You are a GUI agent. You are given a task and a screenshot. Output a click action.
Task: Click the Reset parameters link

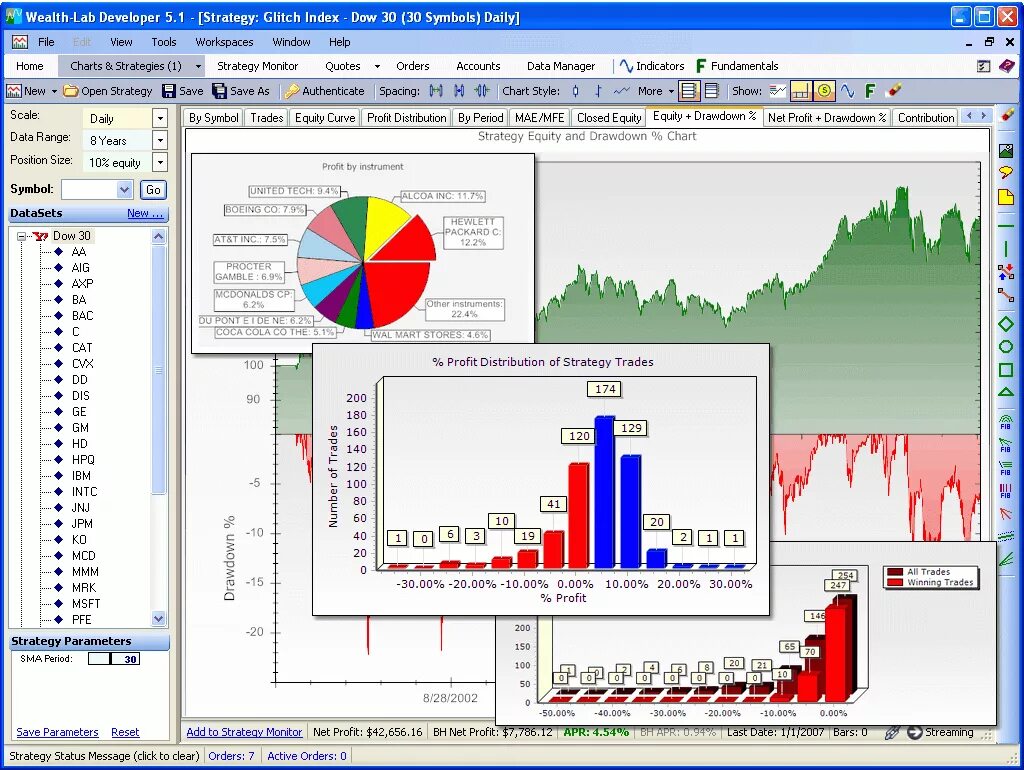click(x=125, y=732)
